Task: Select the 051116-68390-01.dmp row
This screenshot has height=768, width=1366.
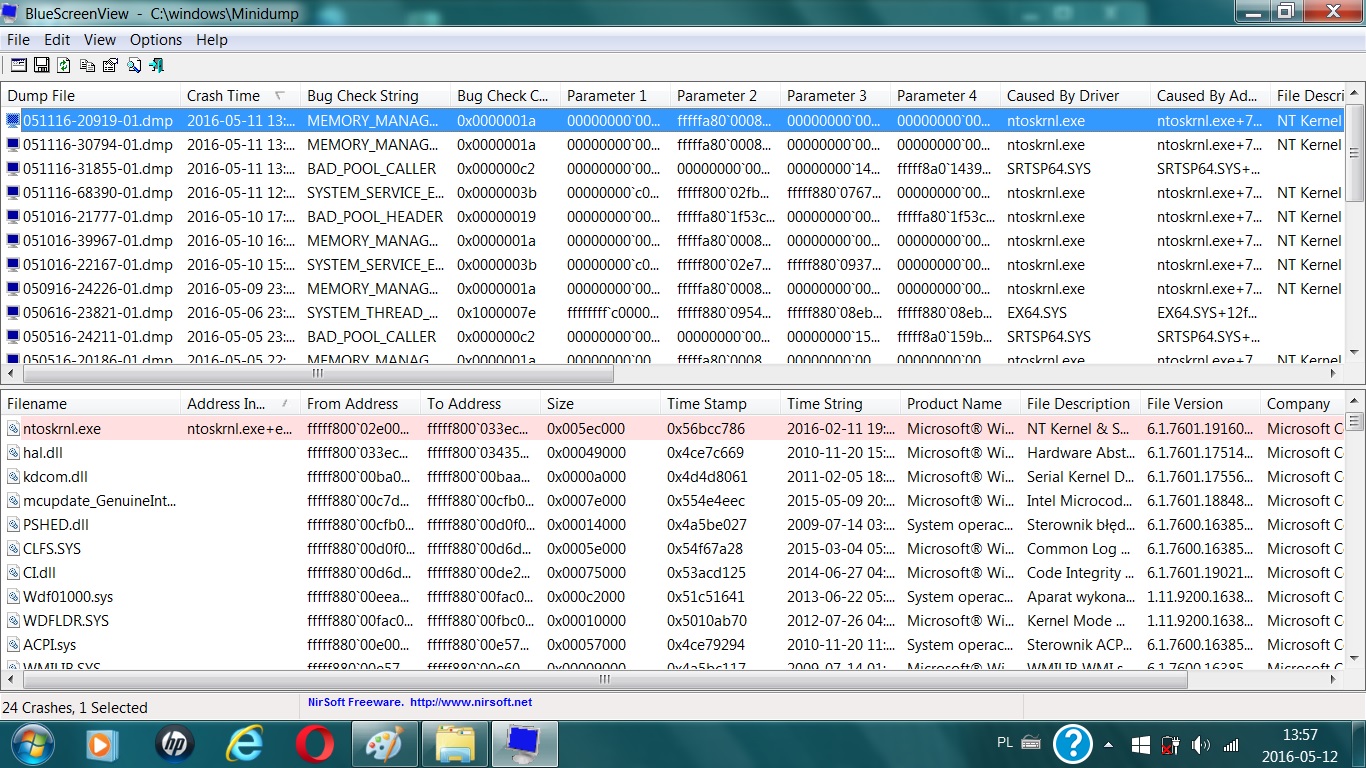Action: tap(673, 193)
